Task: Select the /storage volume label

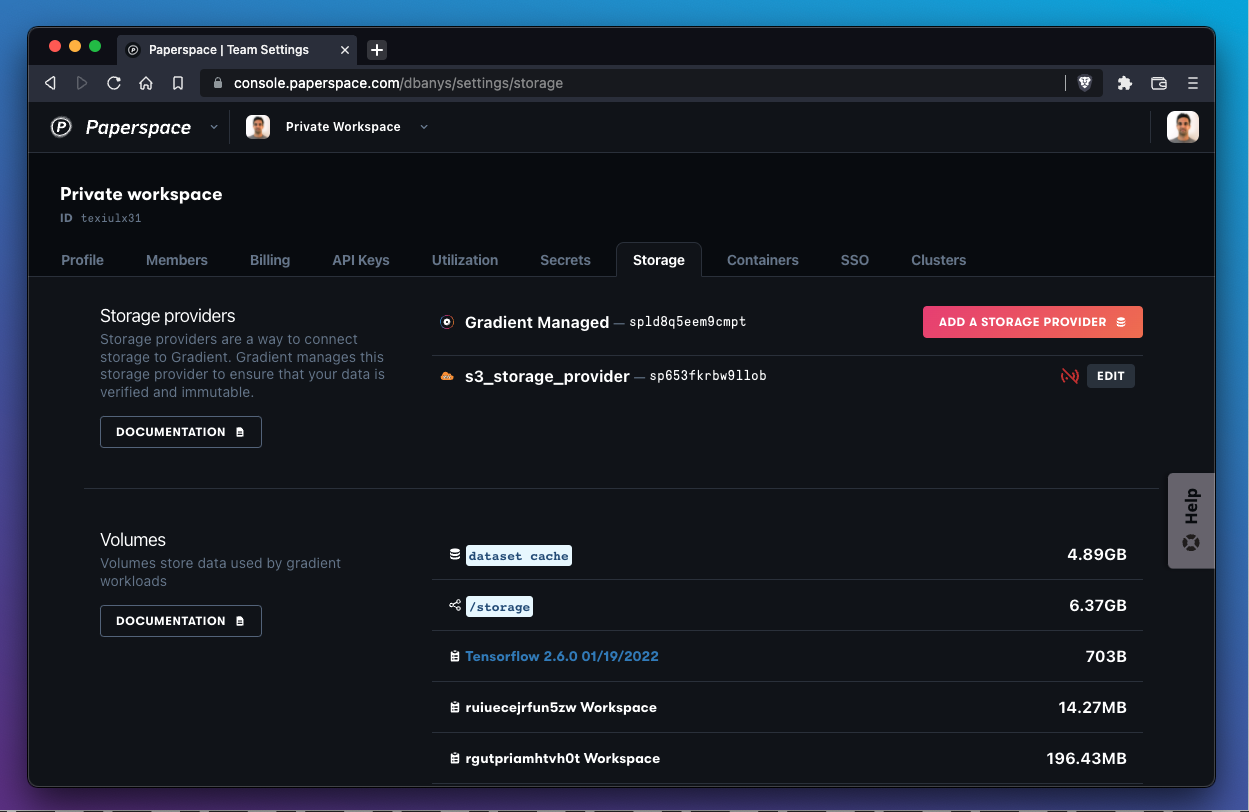Action: [499, 607]
